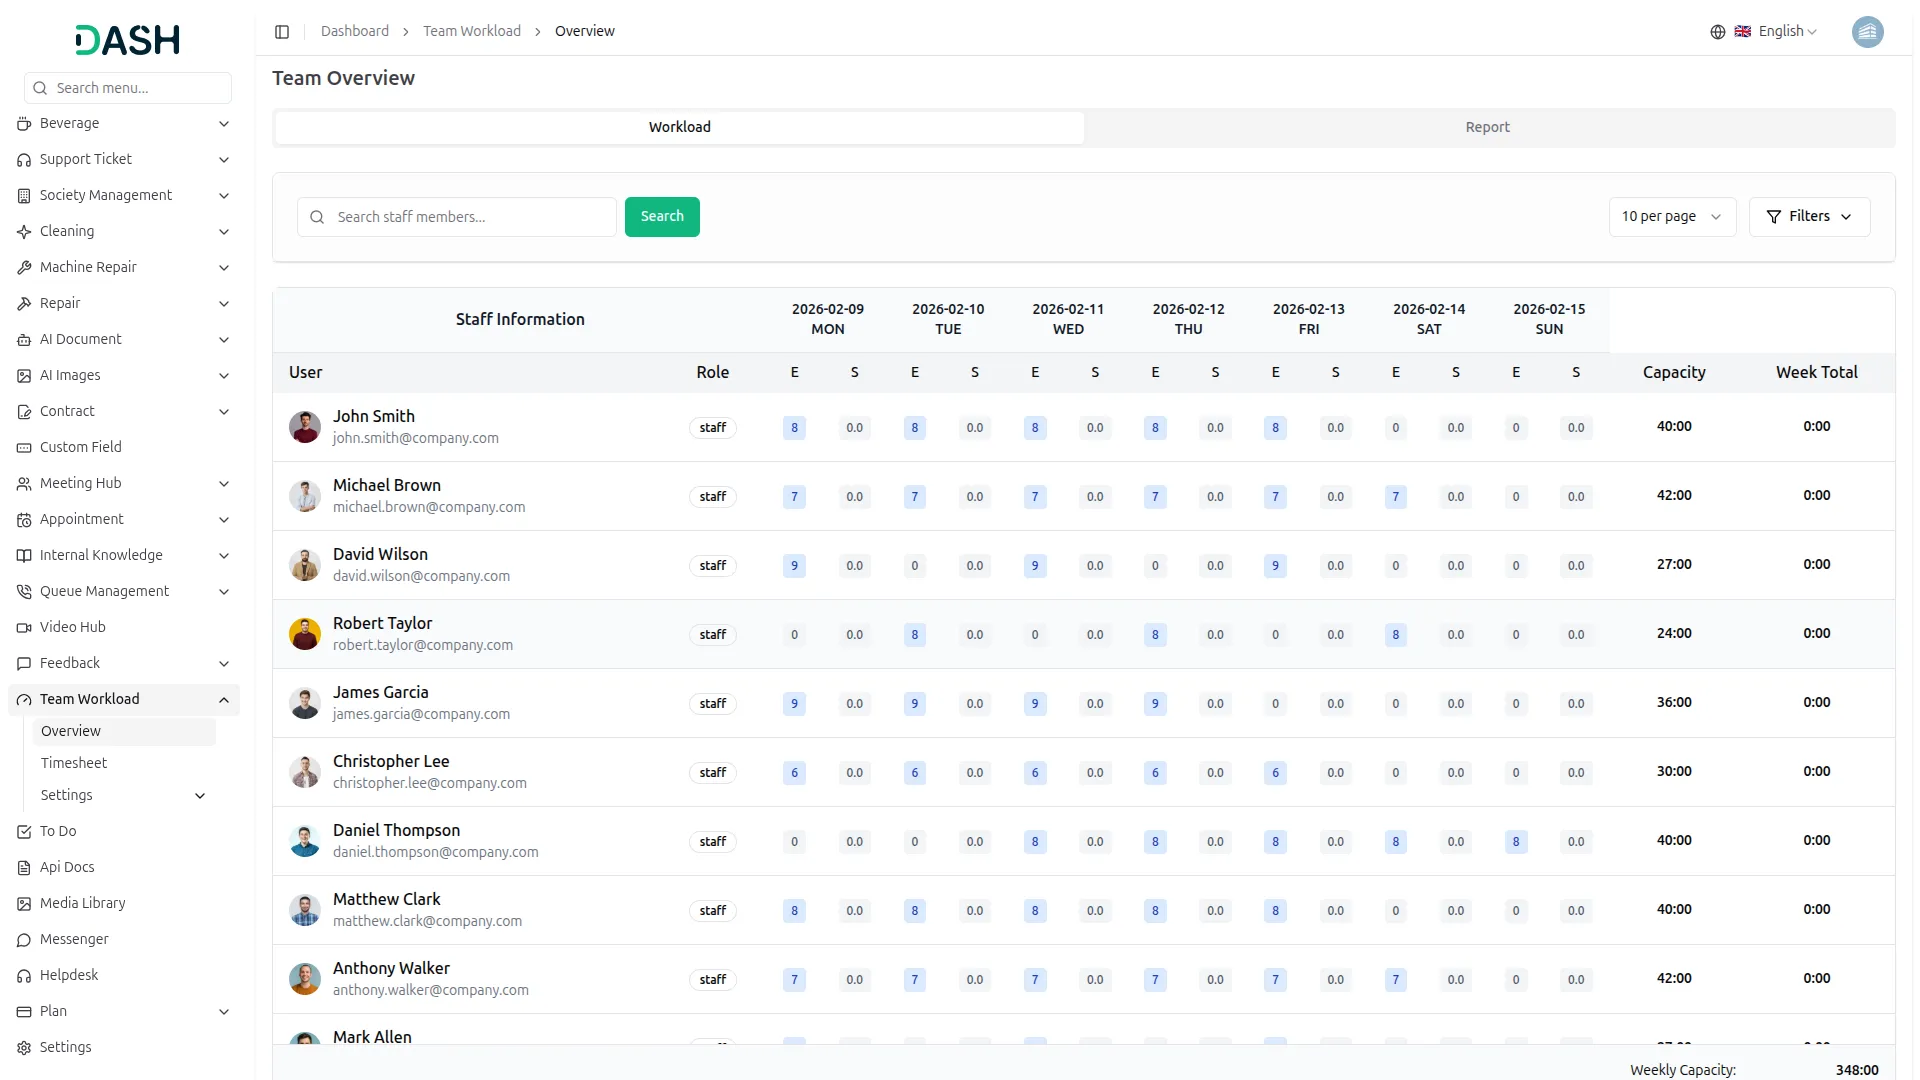Go to Dashboard breadcrumb link
The image size is (1920, 1080).
355,32
